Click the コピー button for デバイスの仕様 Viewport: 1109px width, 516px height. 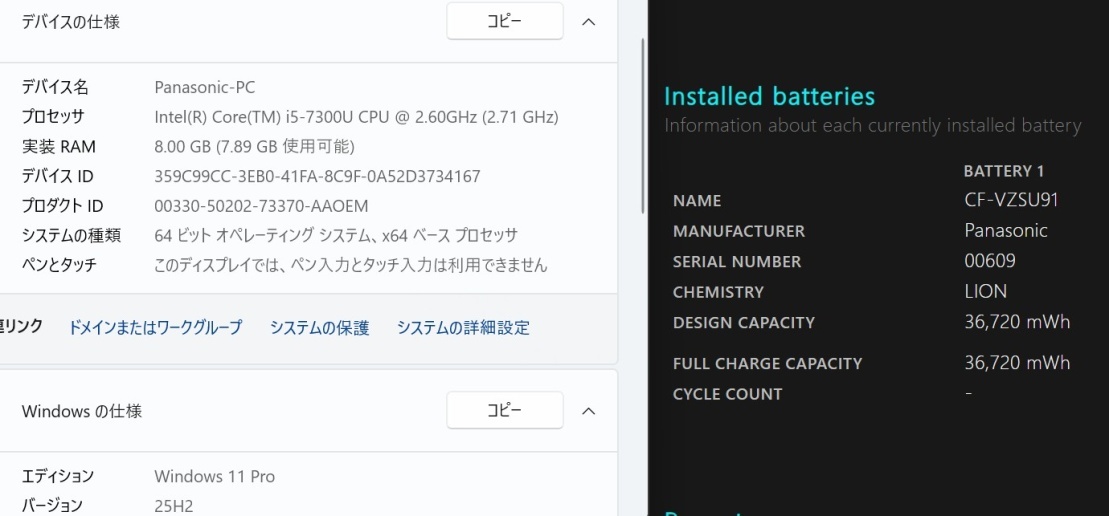[x=504, y=21]
